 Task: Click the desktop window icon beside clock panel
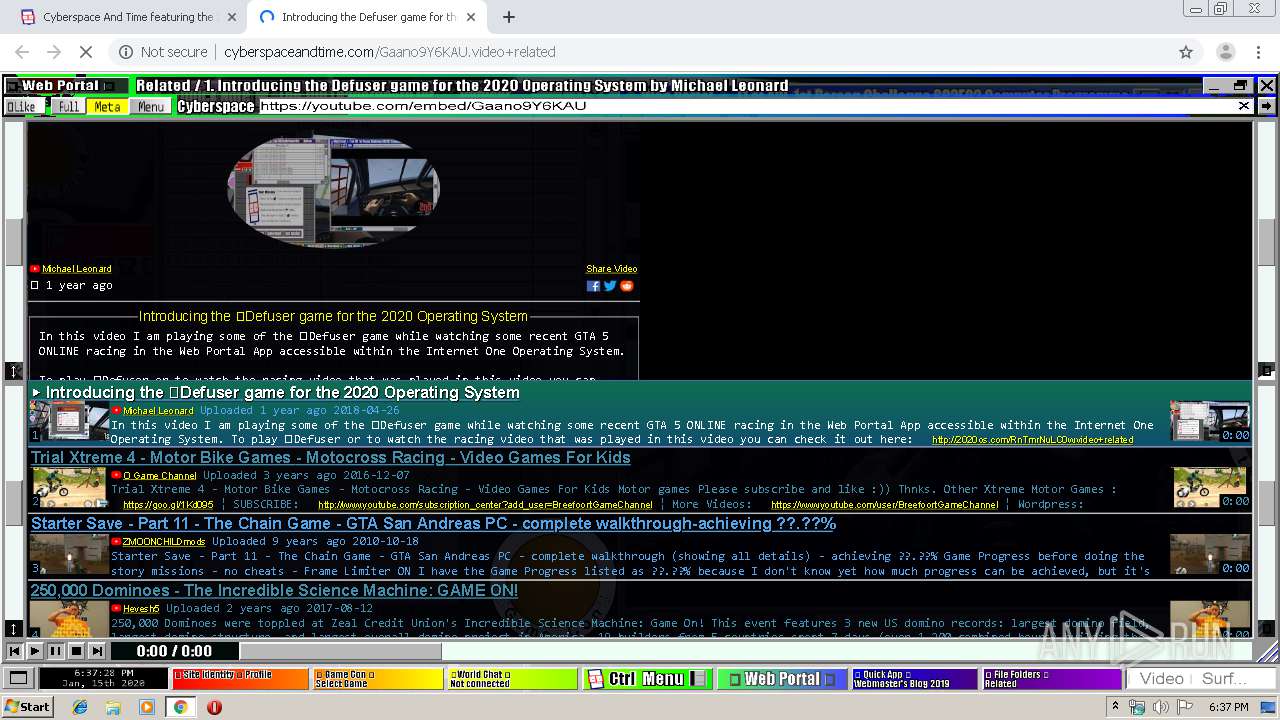click(x=18, y=679)
